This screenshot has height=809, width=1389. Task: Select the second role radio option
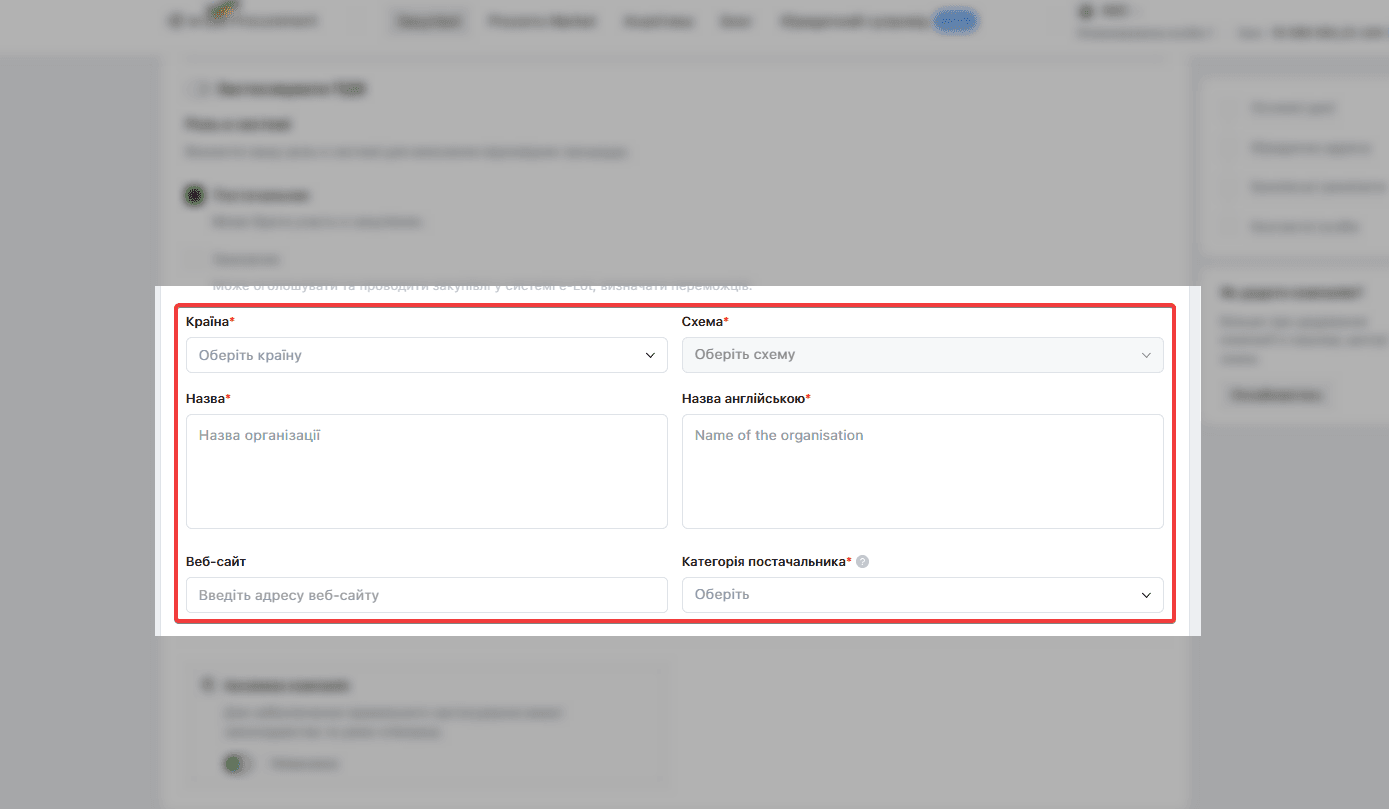point(195,259)
